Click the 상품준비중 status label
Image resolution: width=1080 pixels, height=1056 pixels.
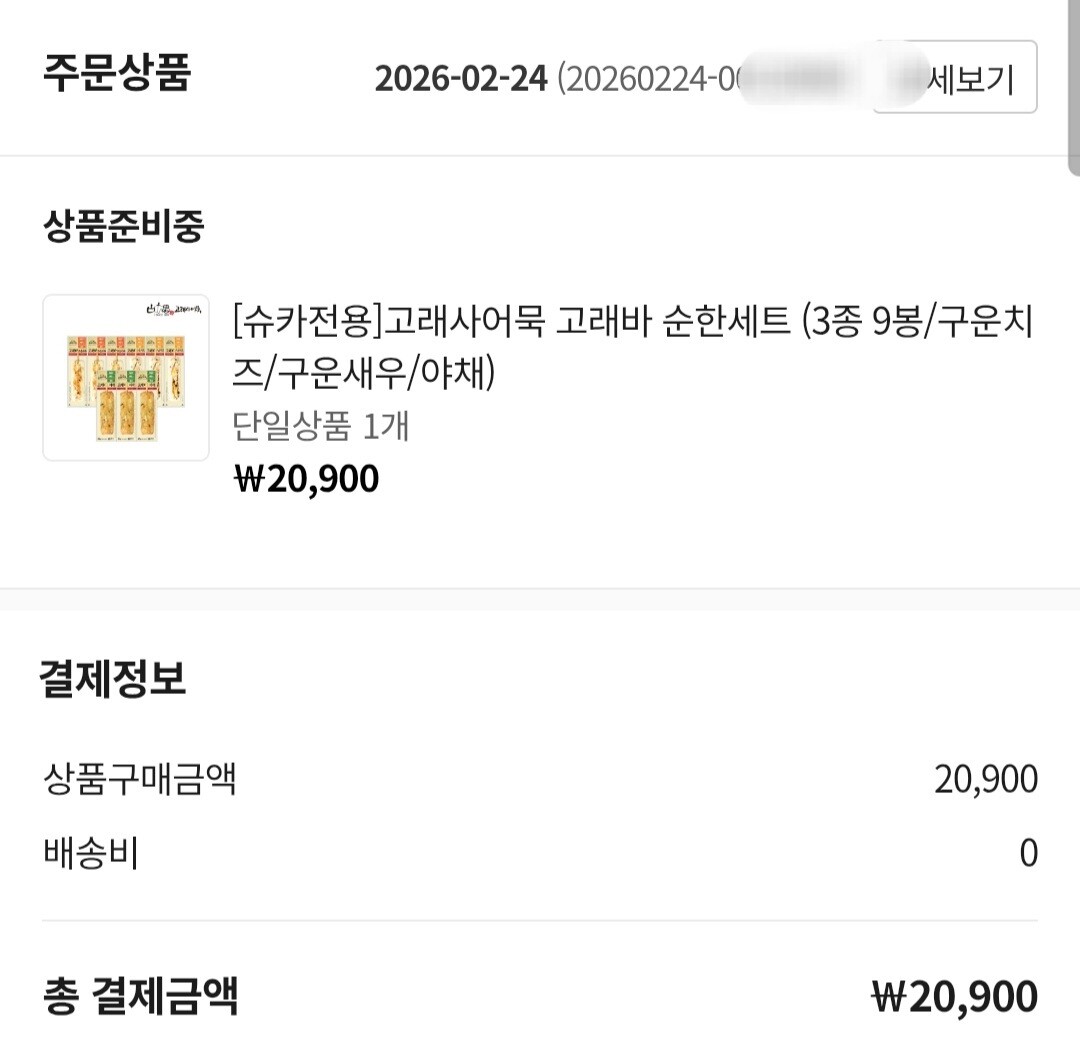pos(123,227)
